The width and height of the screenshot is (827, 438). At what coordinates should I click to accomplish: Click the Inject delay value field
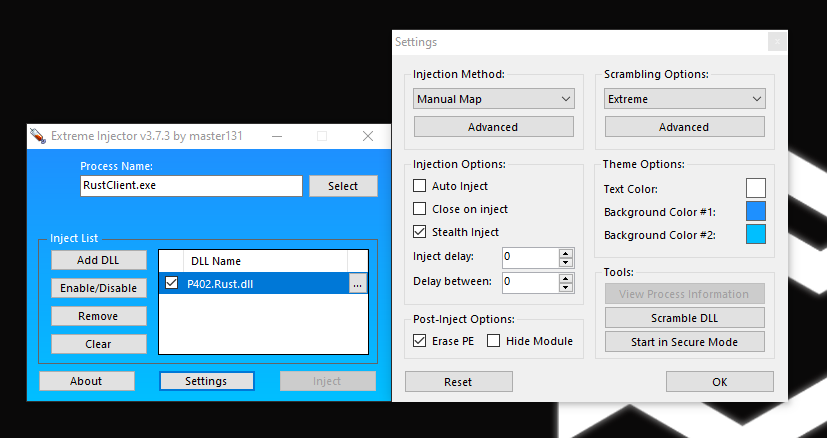tap(531, 258)
